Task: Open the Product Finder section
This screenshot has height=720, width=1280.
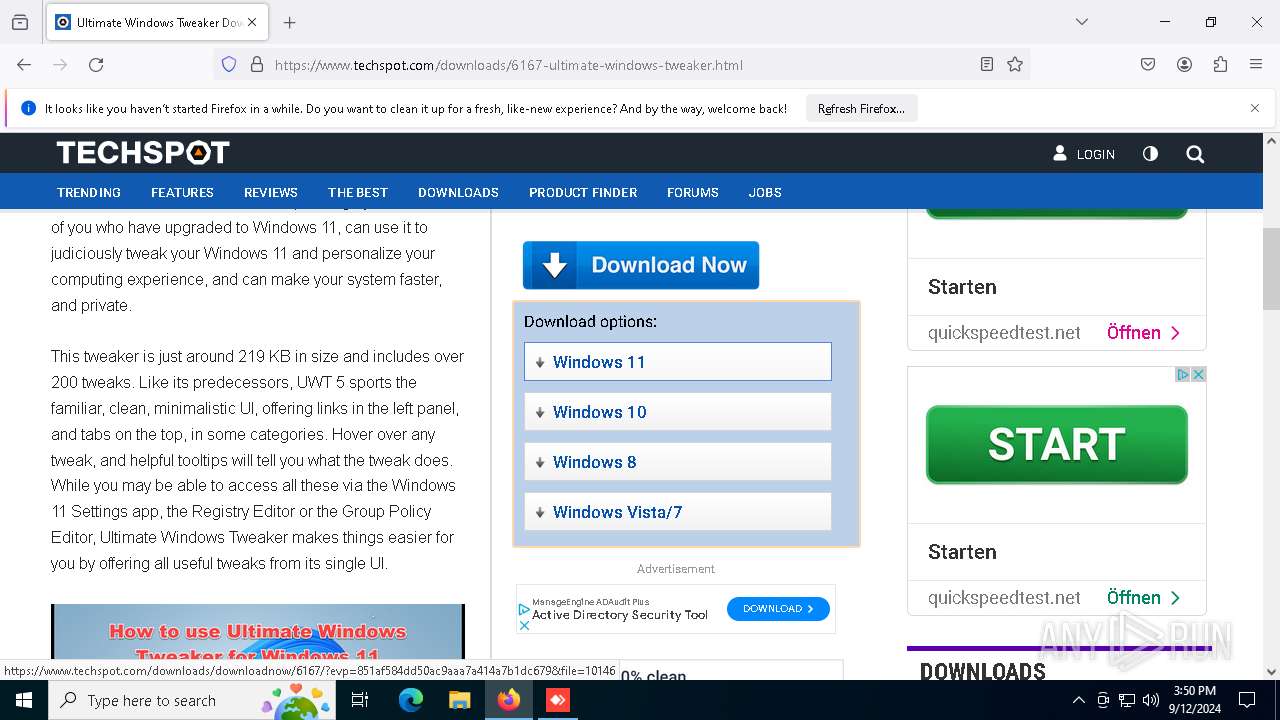Action: (x=583, y=192)
